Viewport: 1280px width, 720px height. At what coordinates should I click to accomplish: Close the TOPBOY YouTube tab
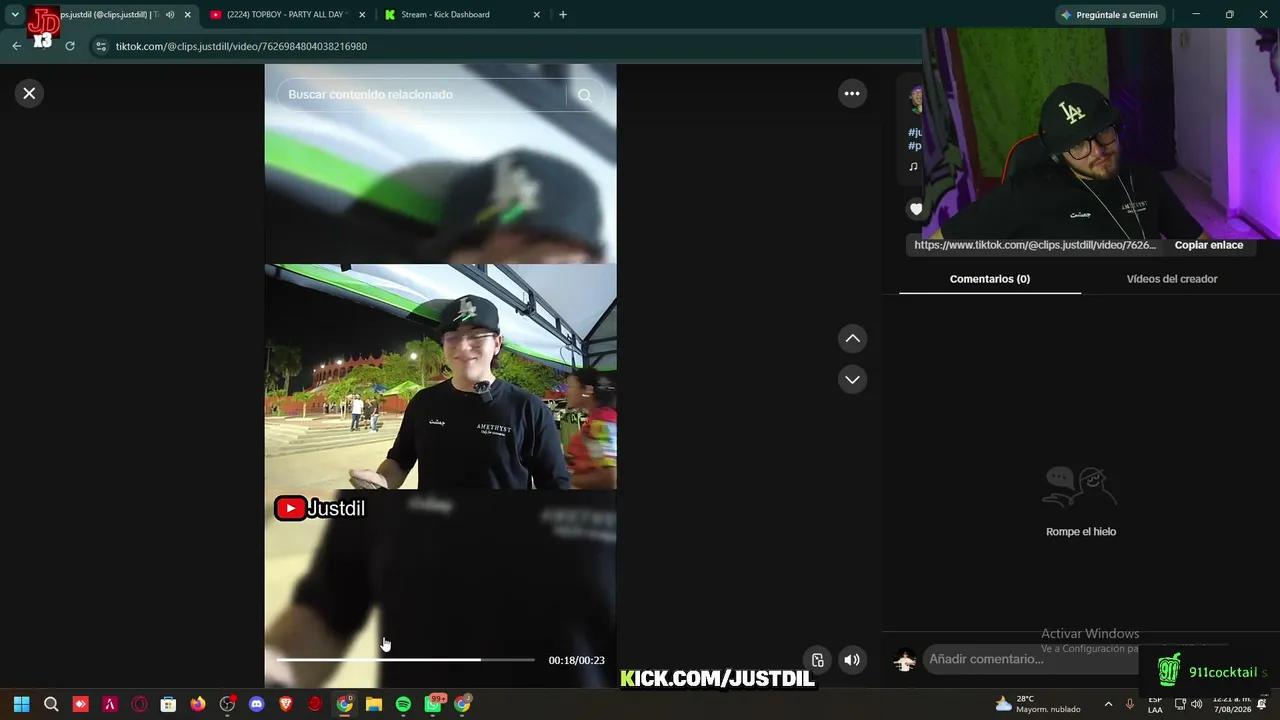click(x=363, y=15)
